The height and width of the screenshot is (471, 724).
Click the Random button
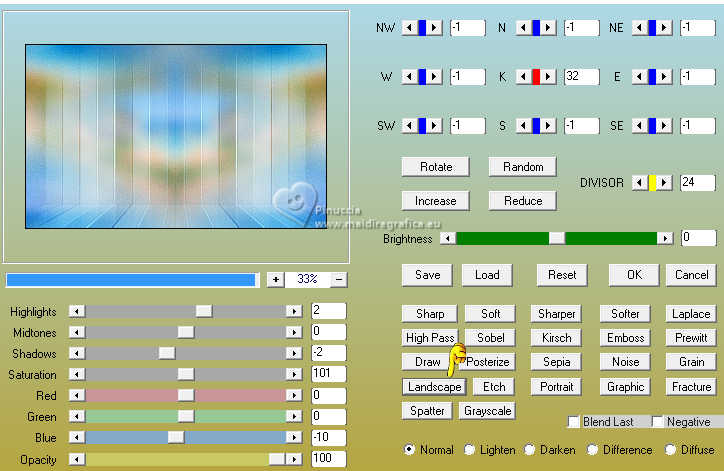(x=523, y=167)
